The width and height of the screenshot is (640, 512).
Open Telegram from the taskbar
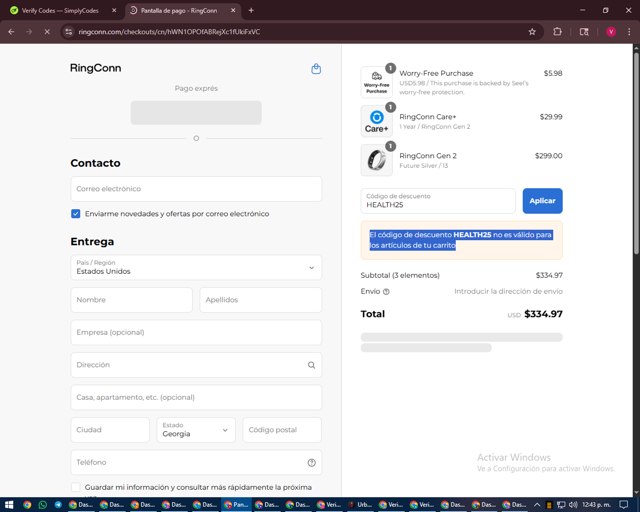[x=58, y=505]
